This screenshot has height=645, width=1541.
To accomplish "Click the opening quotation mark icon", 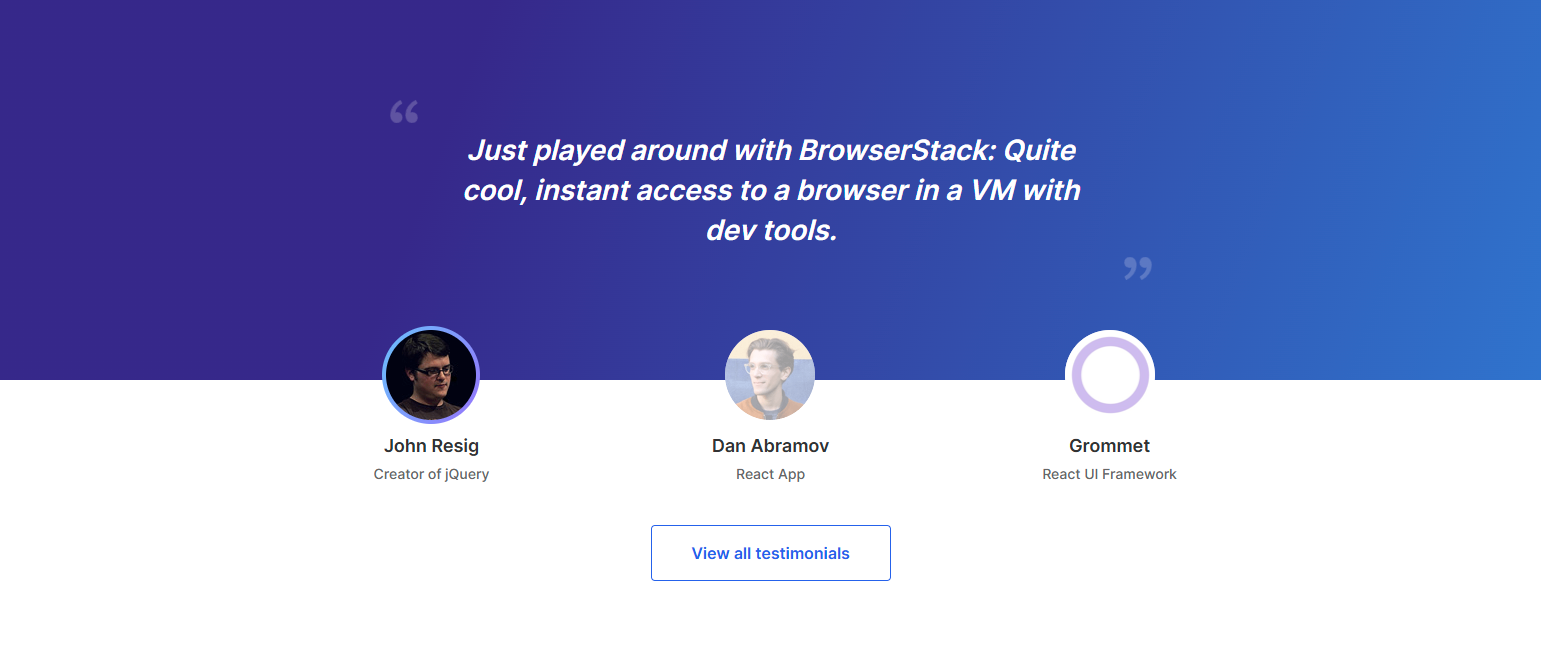I will (x=404, y=112).
